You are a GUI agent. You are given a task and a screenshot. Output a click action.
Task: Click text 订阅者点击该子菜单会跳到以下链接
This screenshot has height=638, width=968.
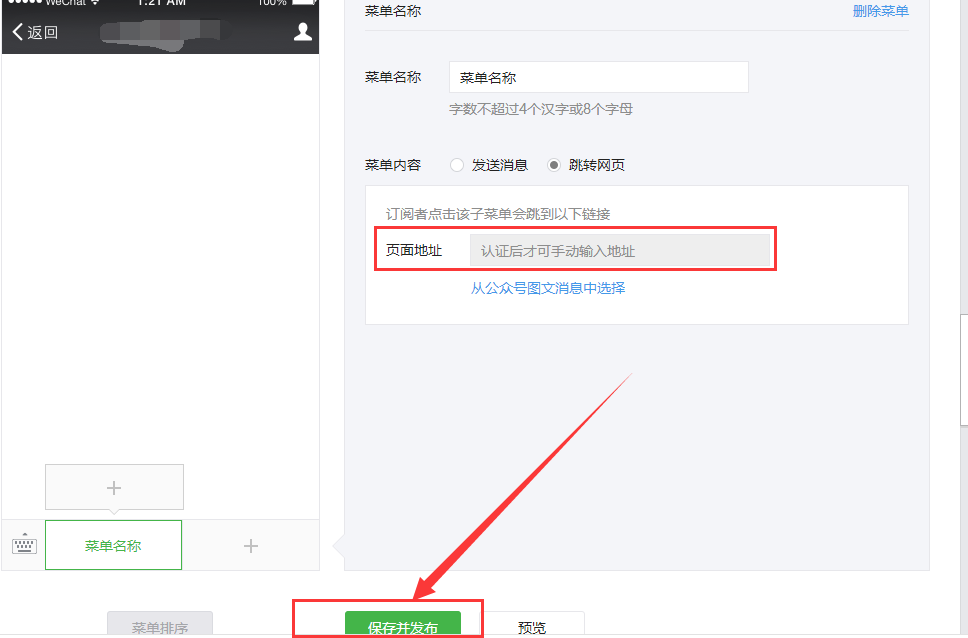tap(498, 214)
